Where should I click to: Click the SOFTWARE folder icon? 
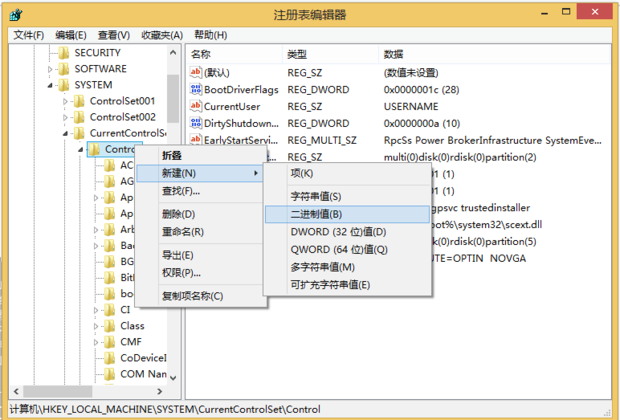(x=63, y=69)
